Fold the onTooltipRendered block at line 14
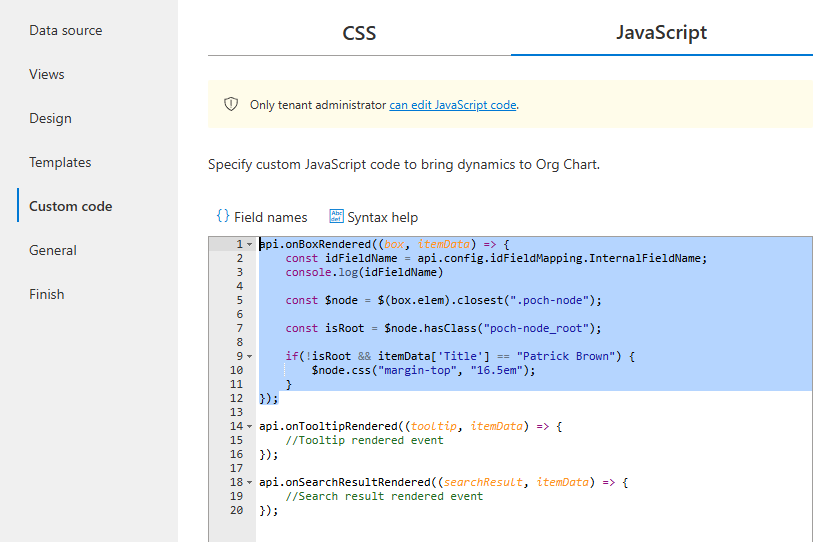 point(249,426)
